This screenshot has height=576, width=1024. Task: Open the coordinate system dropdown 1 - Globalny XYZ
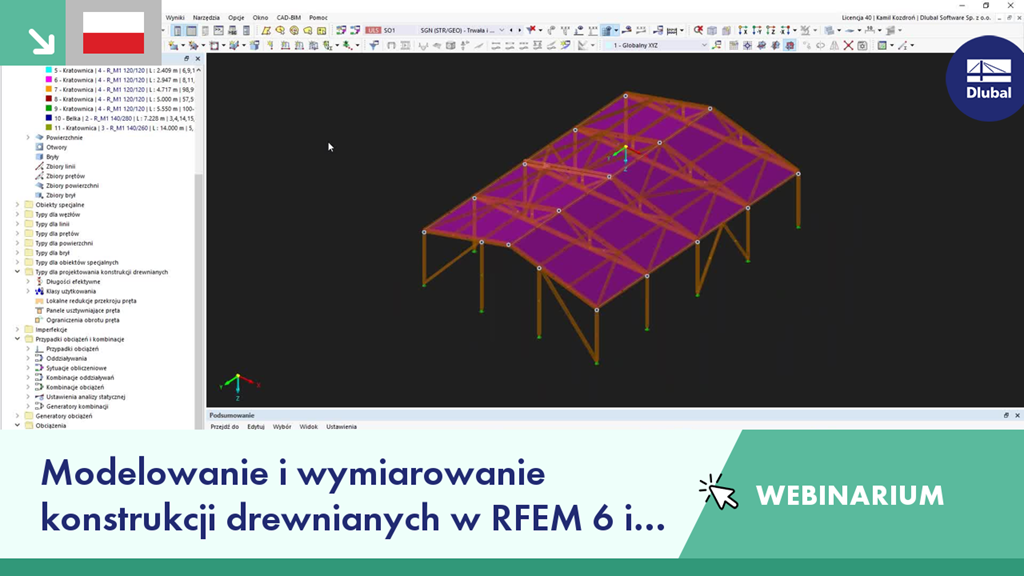(x=655, y=45)
